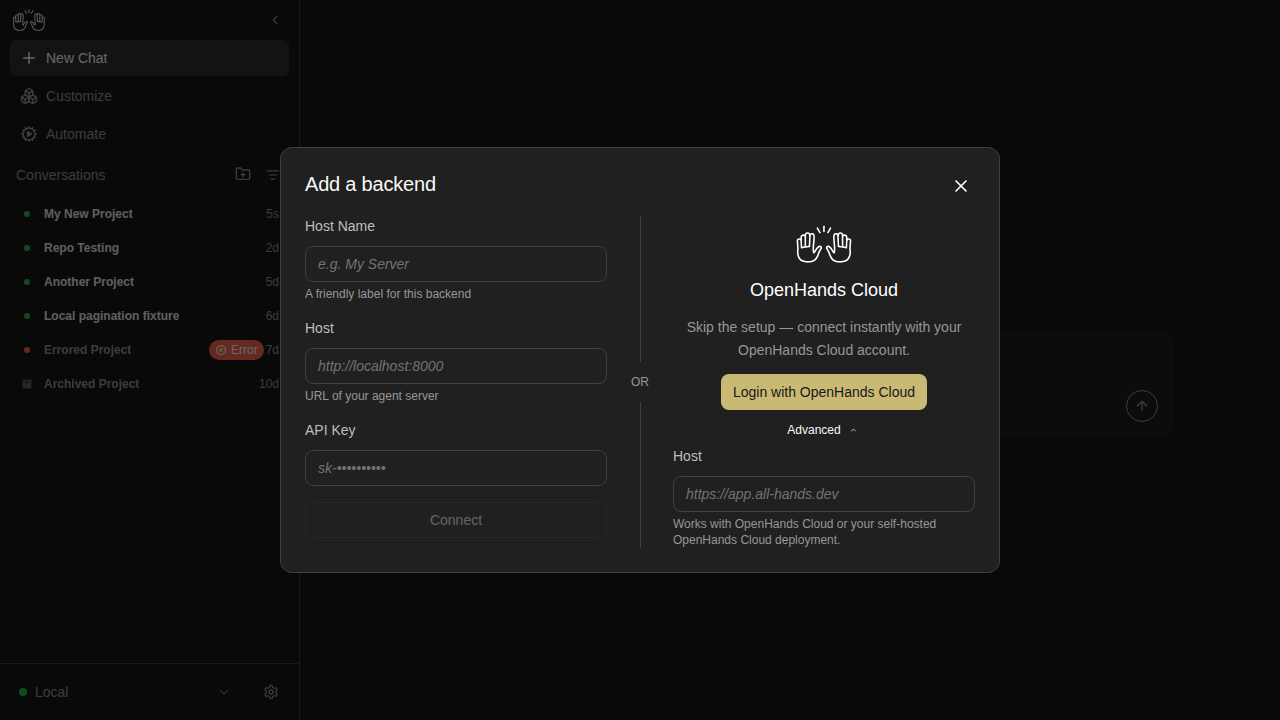Close the Add a backend dialog
Screen dimensions: 1280x720
961,186
